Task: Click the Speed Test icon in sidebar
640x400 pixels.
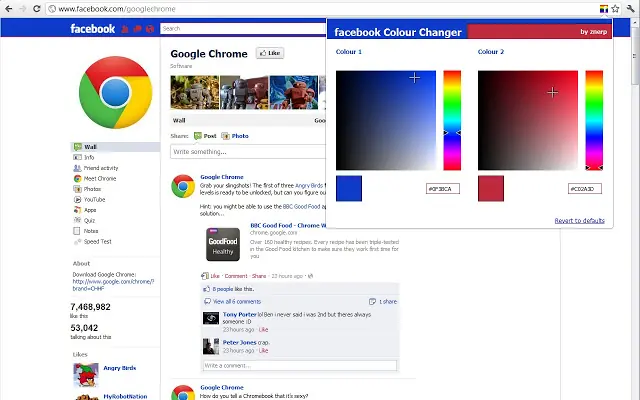Action: click(x=77, y=242)
